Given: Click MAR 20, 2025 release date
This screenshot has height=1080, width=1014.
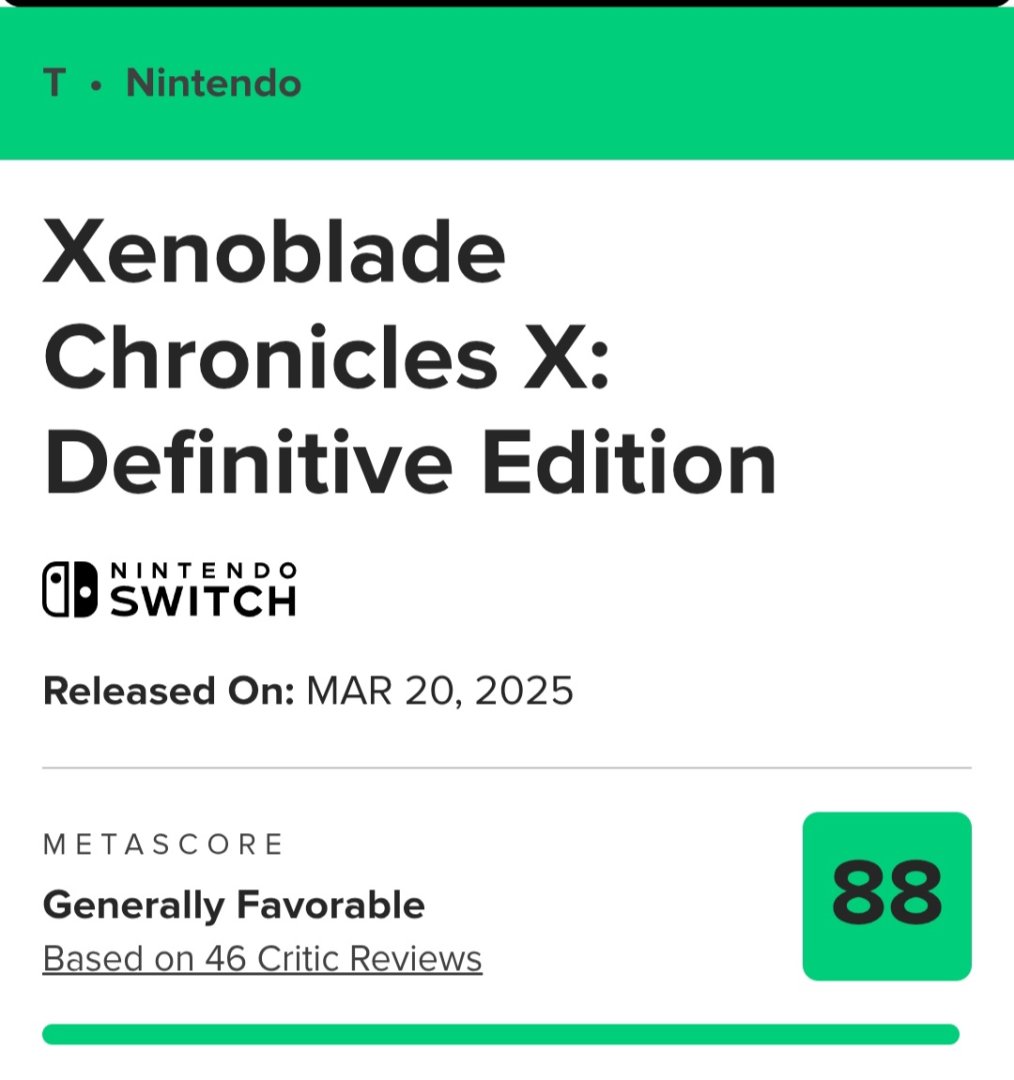Looking at the screenshot, I should tap(440, 689).
